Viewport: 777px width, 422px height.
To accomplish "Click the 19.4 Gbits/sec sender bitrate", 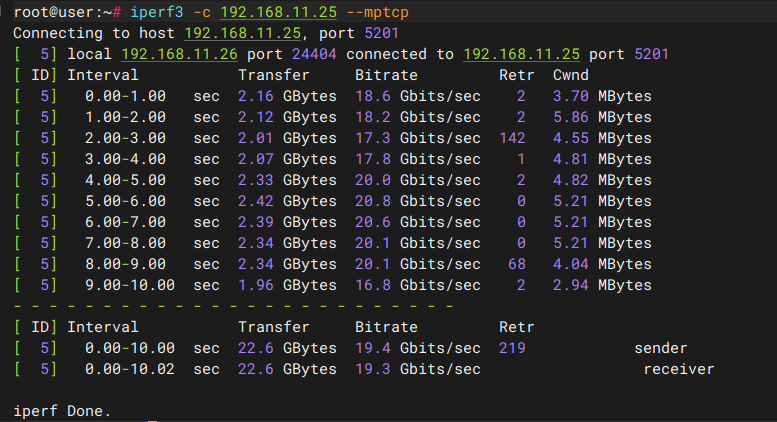I will [x=418, y=348].
